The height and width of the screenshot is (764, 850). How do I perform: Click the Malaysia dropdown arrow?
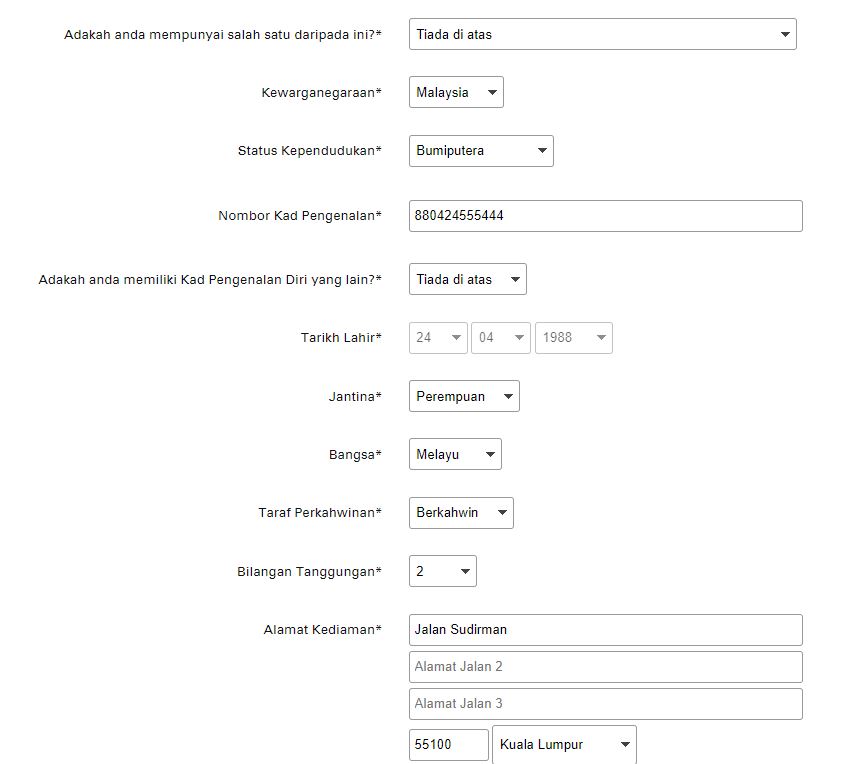491,93
